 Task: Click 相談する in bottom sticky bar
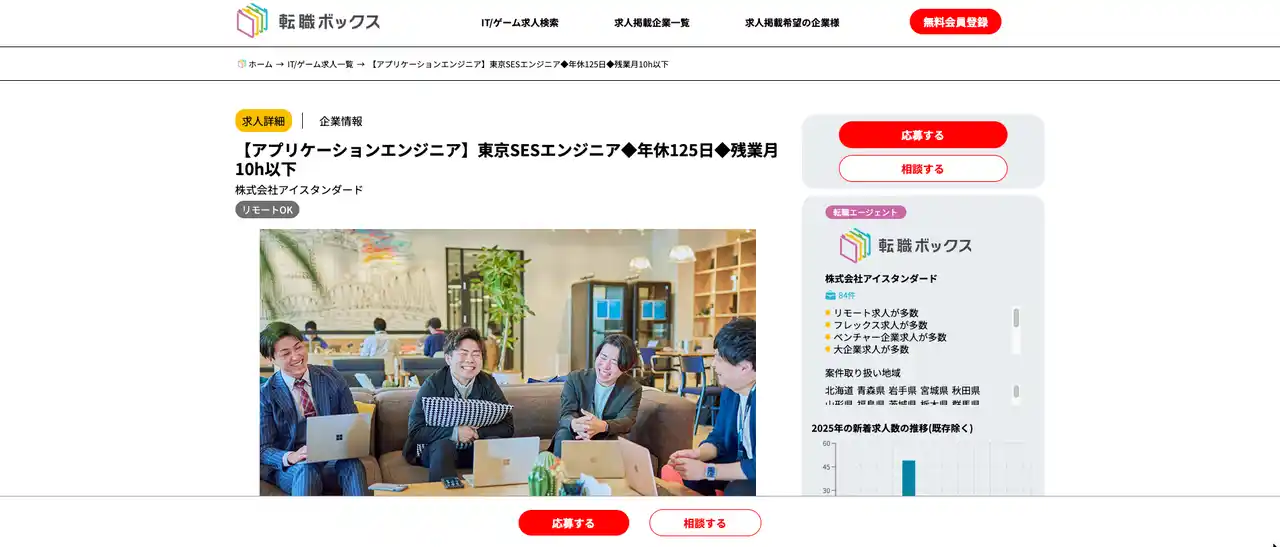coord(705,523)
